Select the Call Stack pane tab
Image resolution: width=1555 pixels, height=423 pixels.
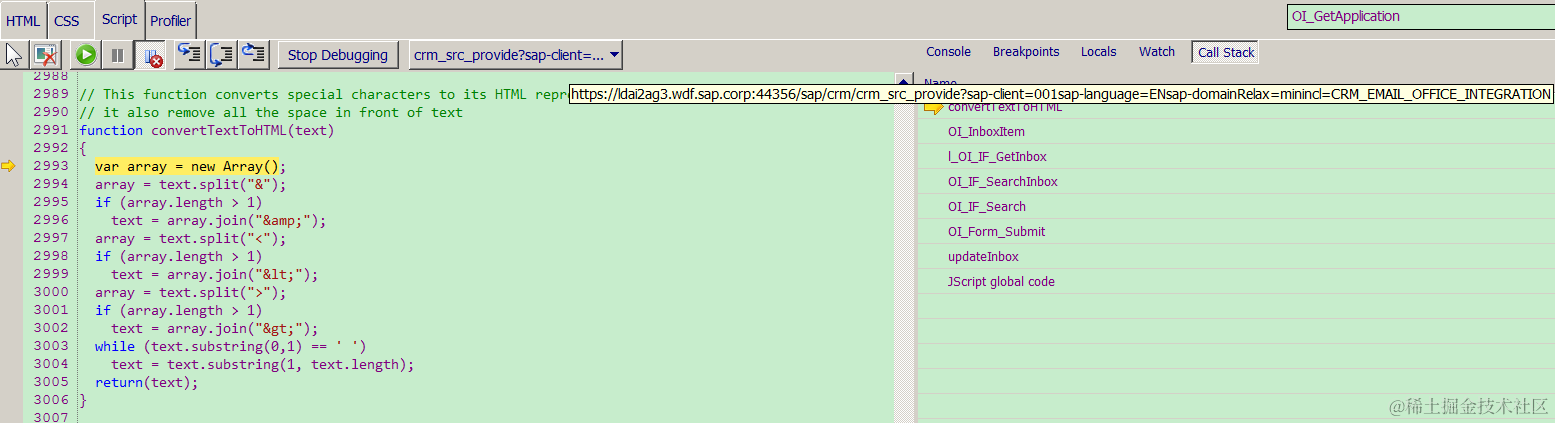tap(1226, 53)
